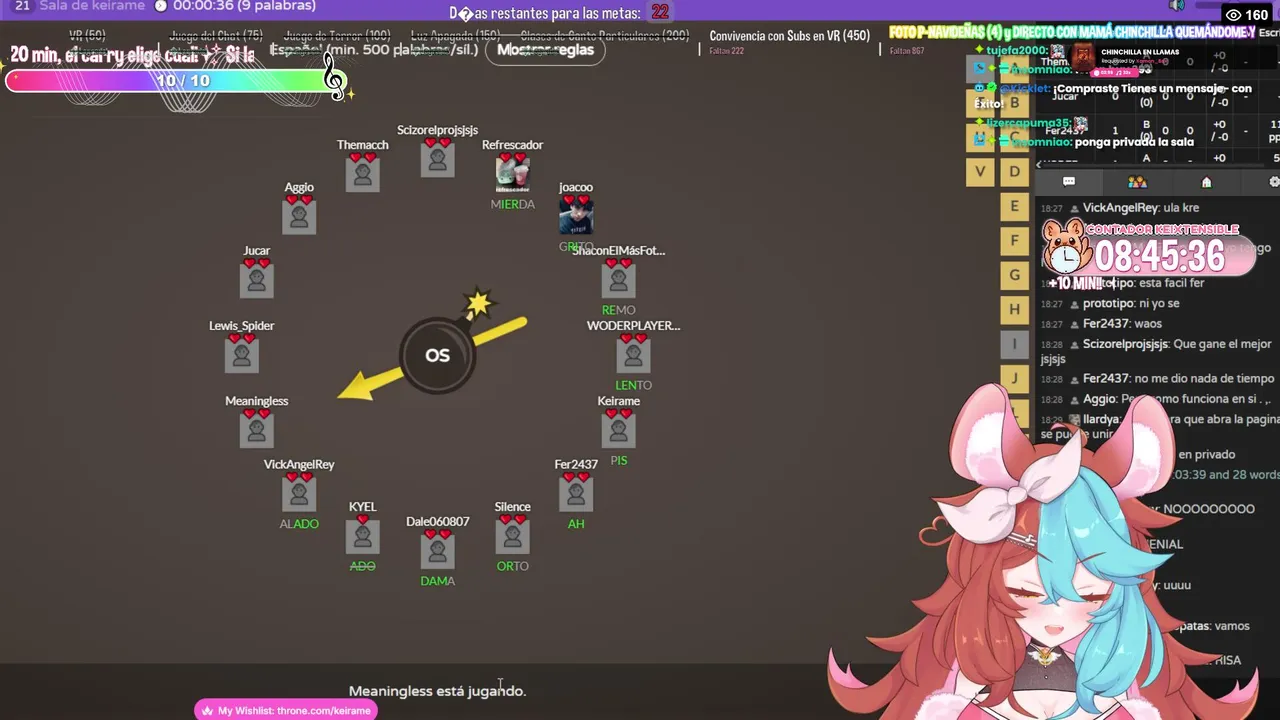Click the word ORTO under Silence
The width and height of the screenshot is (1280, 720).
pos(512,566)
